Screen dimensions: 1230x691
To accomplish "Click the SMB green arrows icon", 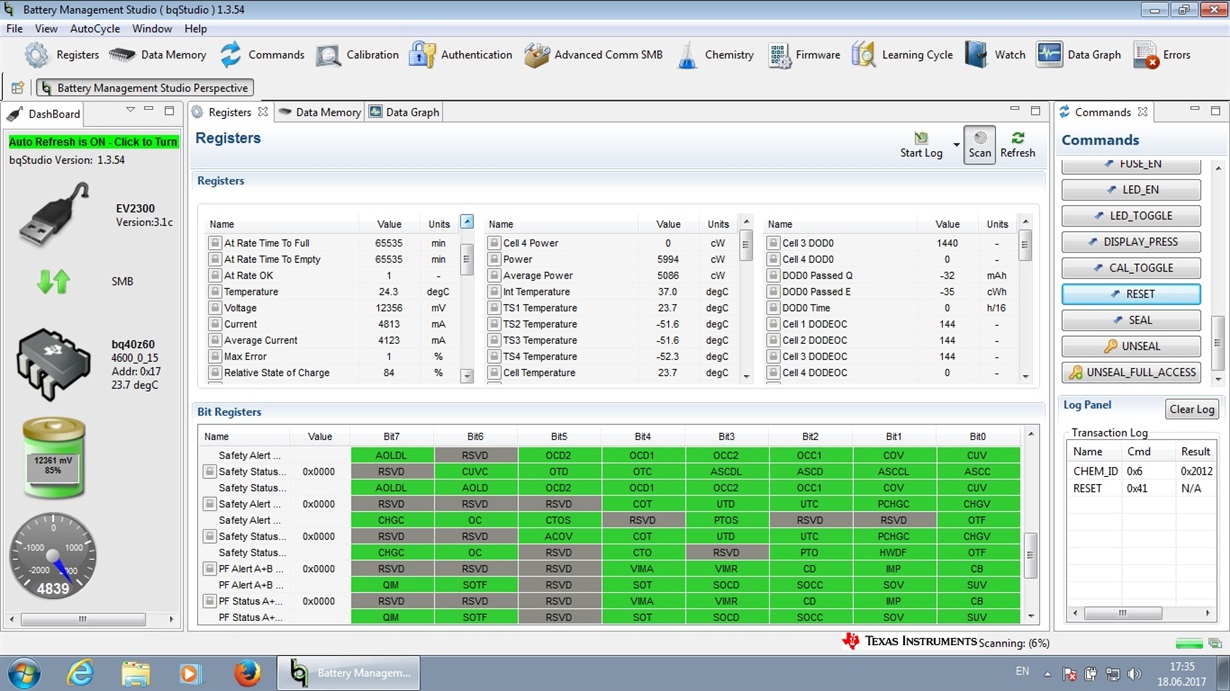I will pyautogui.click(x=54, y=282).
